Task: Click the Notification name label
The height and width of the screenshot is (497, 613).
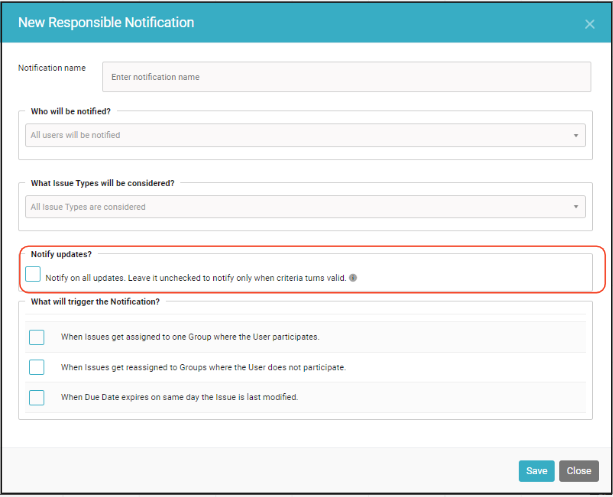Action: pos(52,68)
